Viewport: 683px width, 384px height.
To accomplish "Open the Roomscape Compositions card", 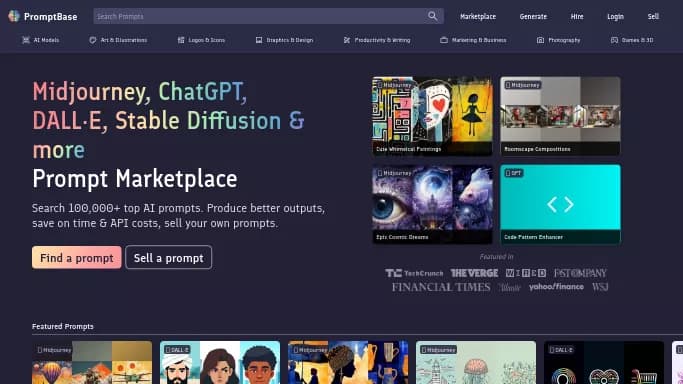I will (560, 116).
